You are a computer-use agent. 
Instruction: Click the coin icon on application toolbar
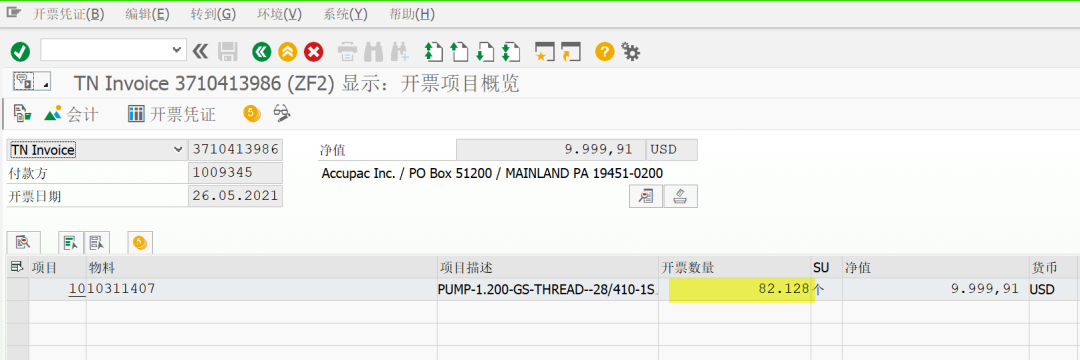251,114
